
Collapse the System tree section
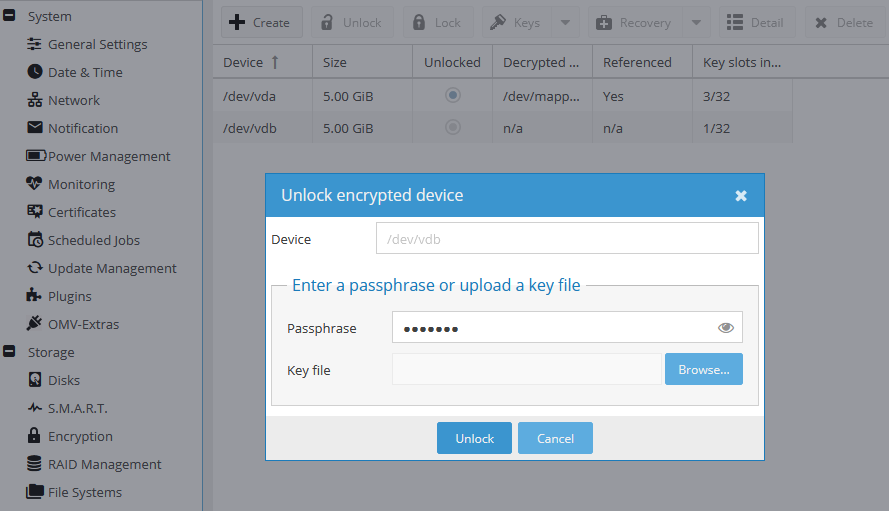click(x=9, y=16)
